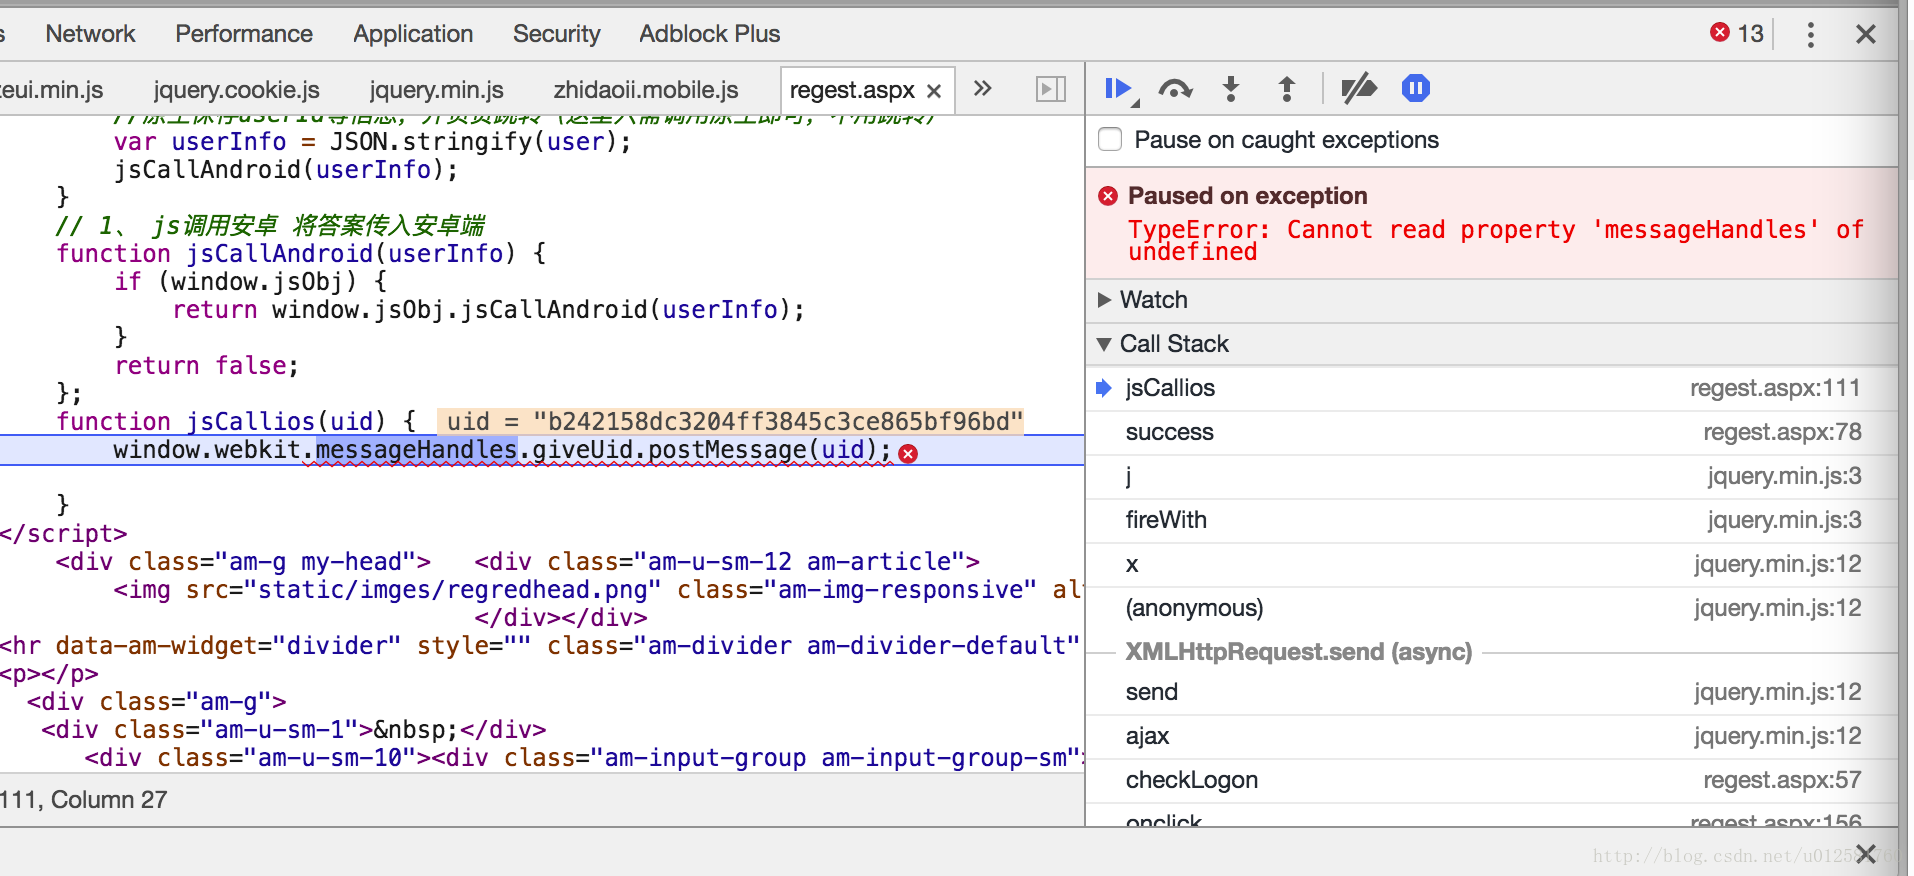The width and height of the screenshot is (1914, 876).
Task: Click the red error count 13 indicator
Action: [x=1737, y=34]
